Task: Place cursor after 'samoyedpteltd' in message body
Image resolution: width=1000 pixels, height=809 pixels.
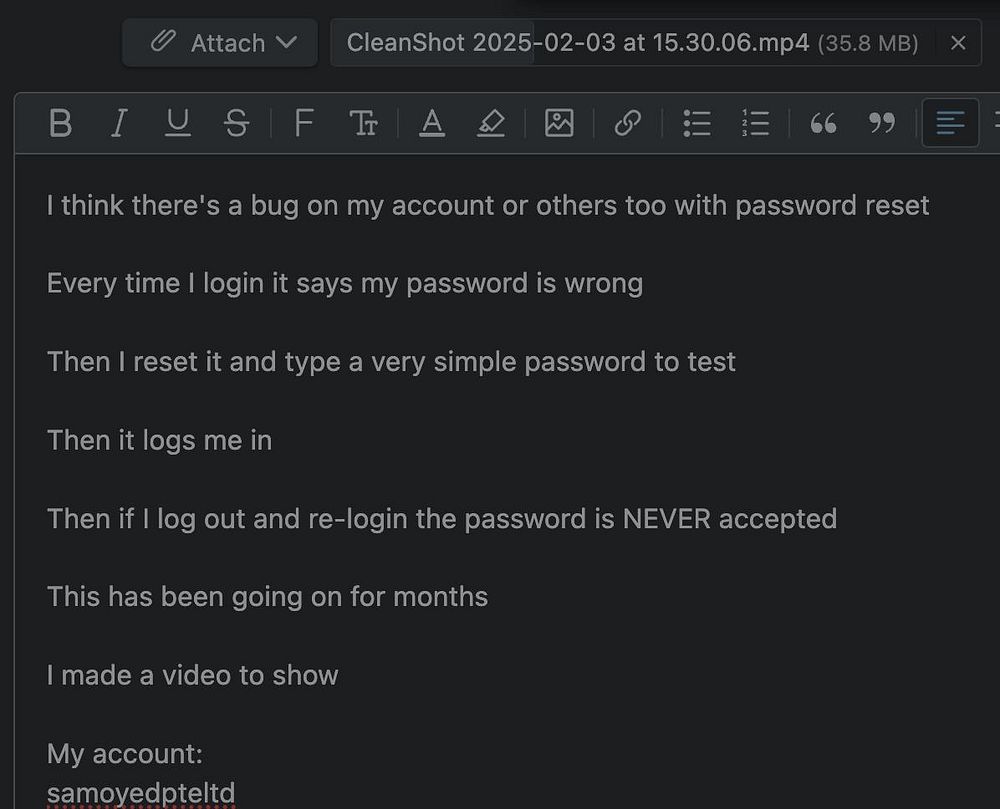Action: 236,793
